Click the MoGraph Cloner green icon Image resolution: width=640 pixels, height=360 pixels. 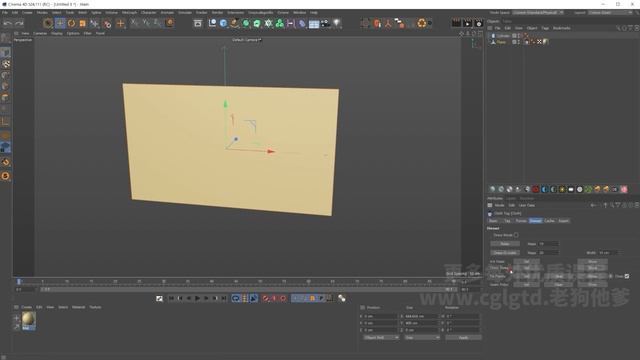[280, 23]
